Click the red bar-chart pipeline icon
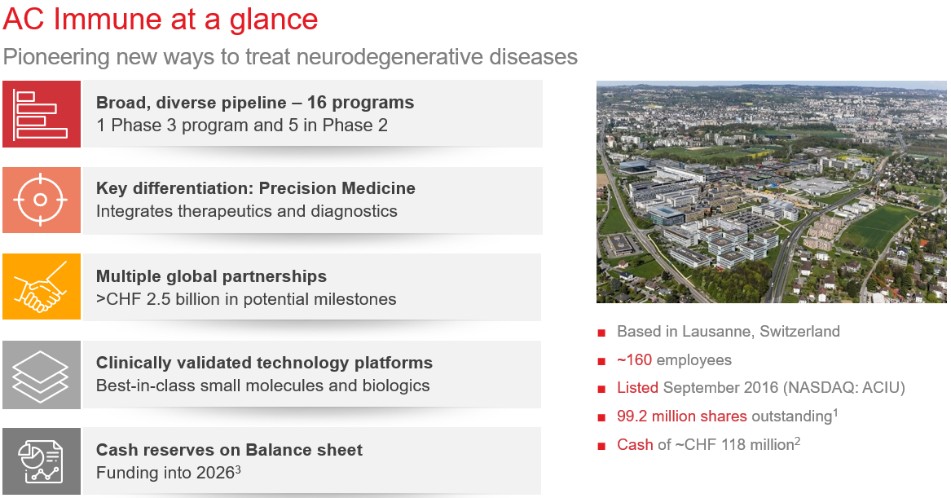This screenshot has height=498, width=951. click(x=41, y=114)
